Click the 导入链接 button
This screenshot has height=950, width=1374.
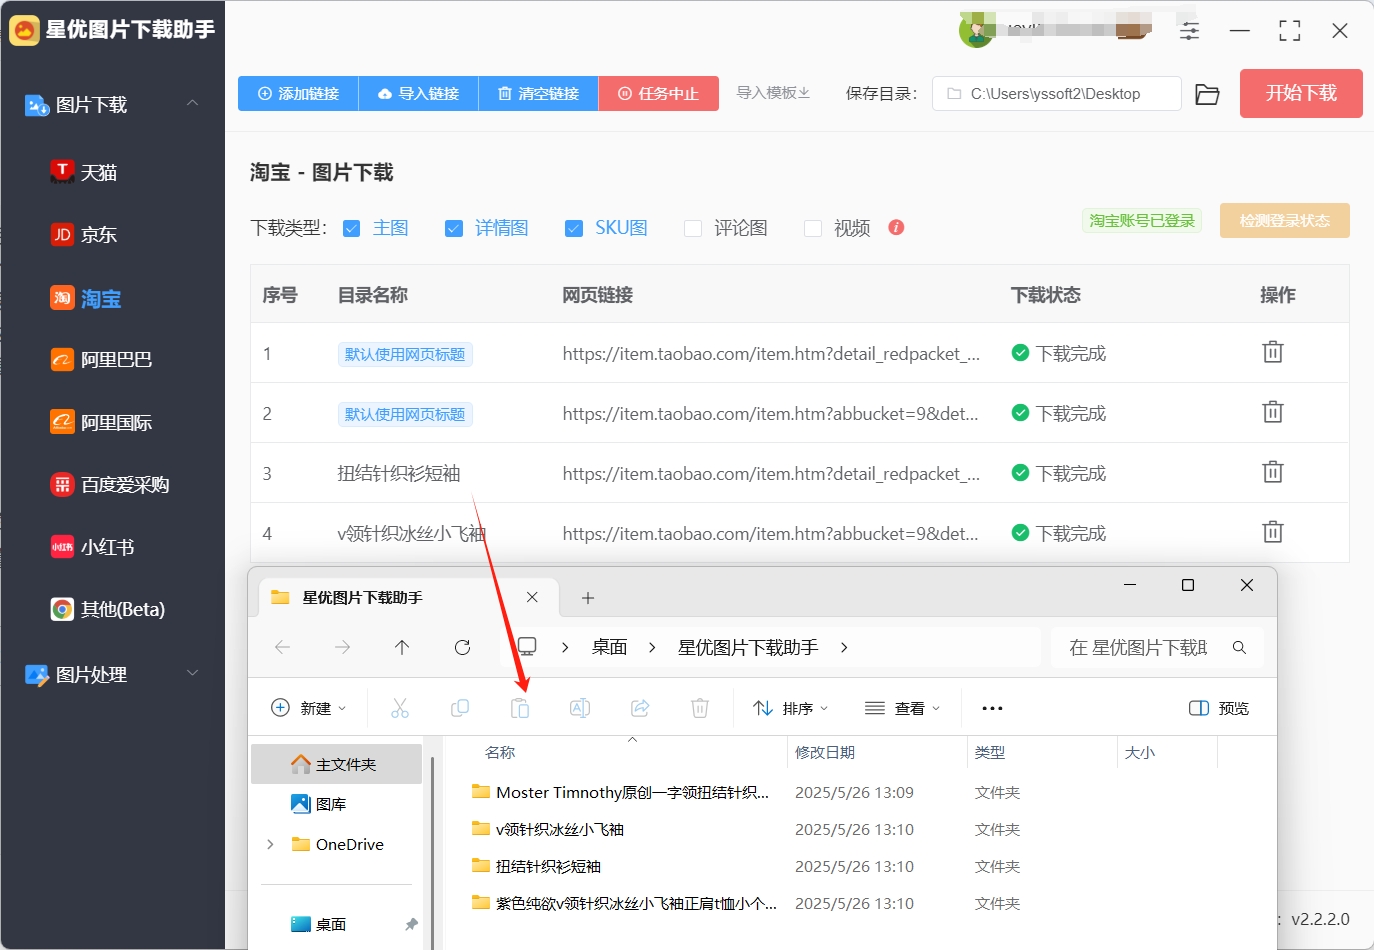[x=418, y=93]
